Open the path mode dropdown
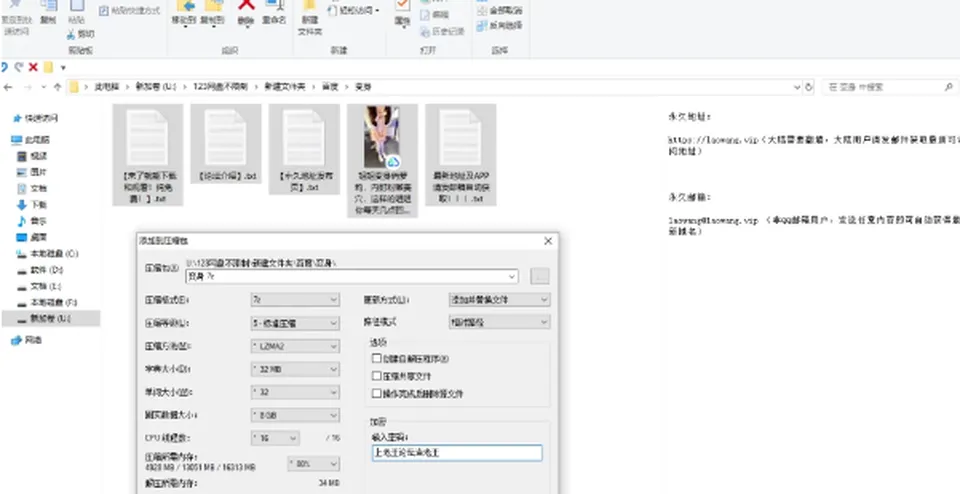The image size is (960, 494). pyautogui.click(x=500, y=322)
